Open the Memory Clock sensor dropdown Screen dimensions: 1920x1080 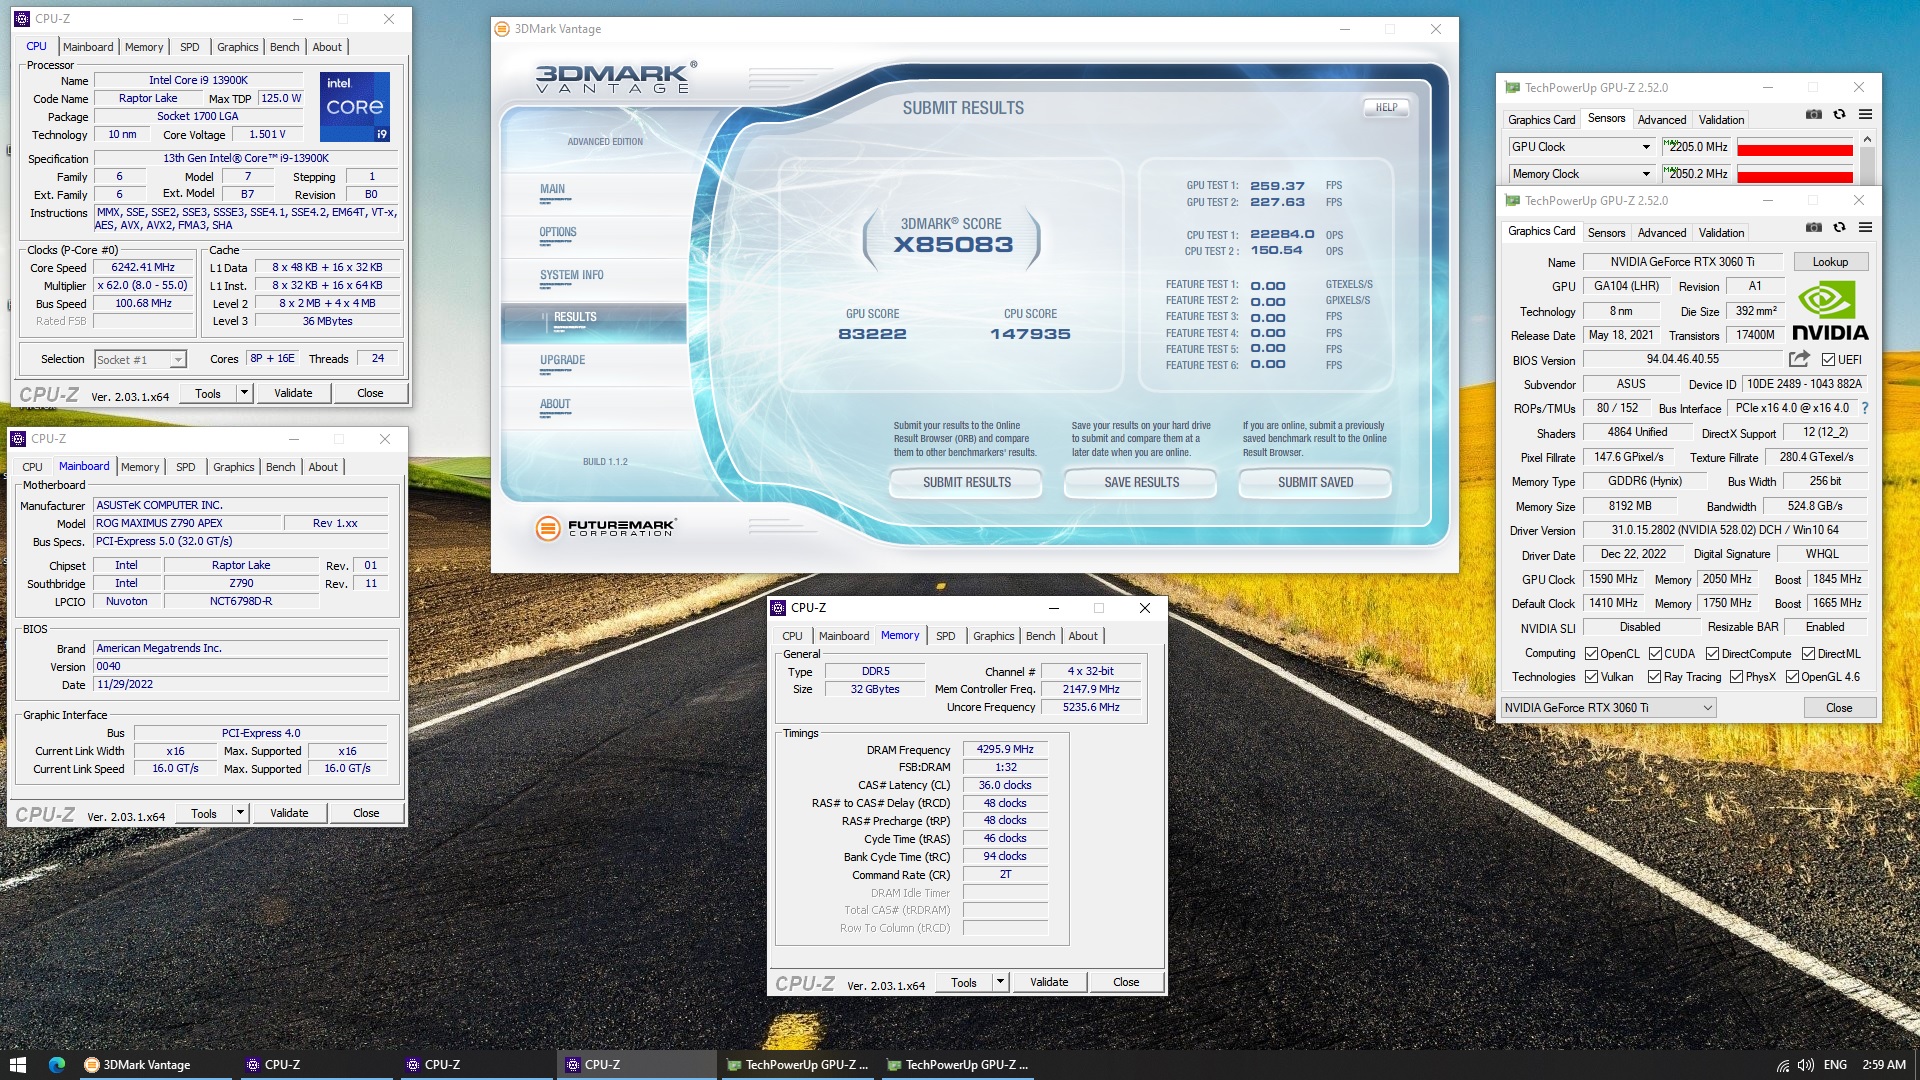[x=1646, y=174]
